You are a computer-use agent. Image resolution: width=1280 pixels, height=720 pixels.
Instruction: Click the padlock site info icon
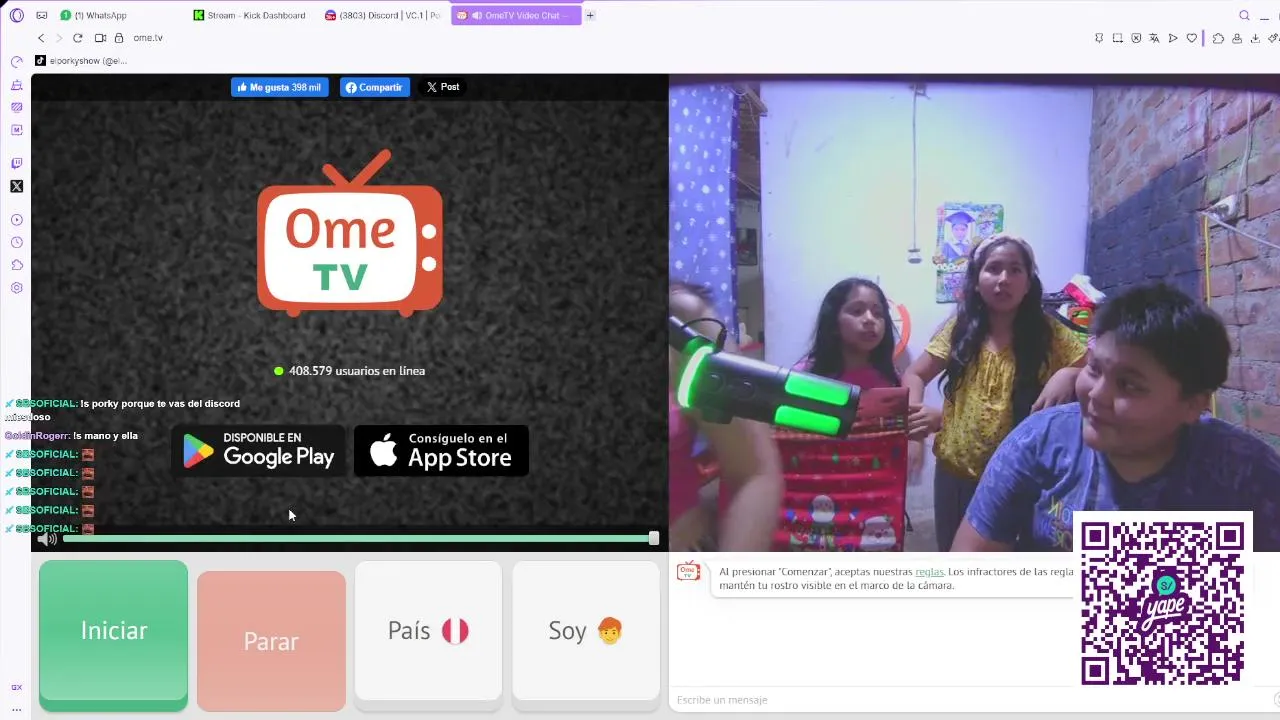point(119,38)
